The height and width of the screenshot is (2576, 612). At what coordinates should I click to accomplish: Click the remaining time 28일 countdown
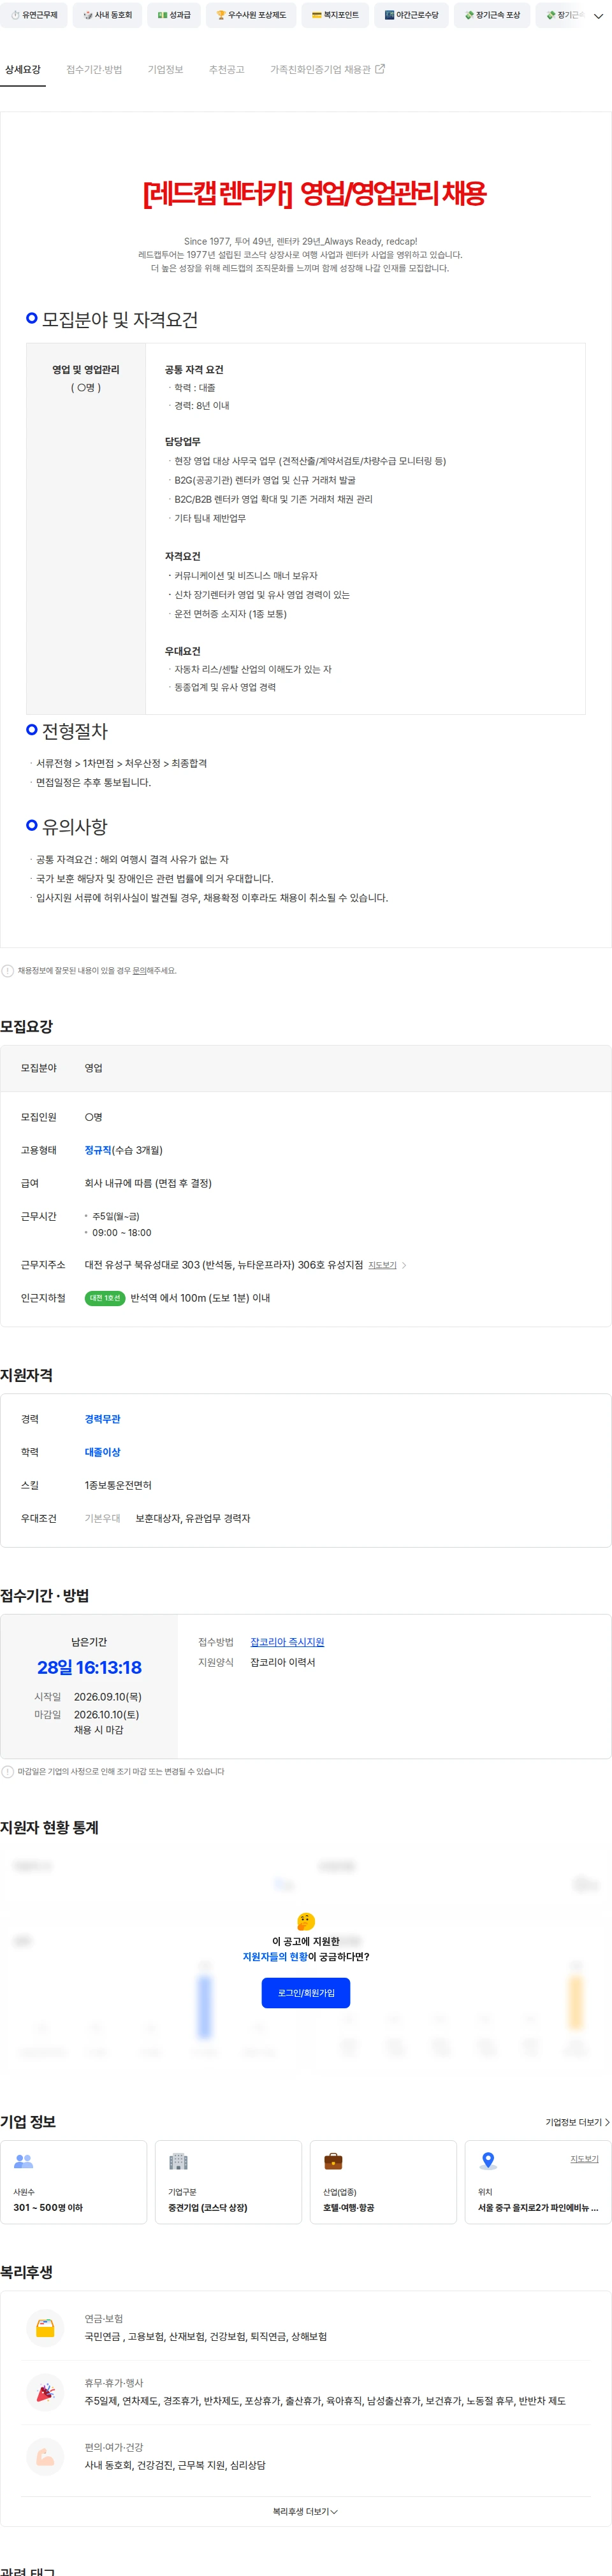pyautogui.click(x=89, y=1667)
